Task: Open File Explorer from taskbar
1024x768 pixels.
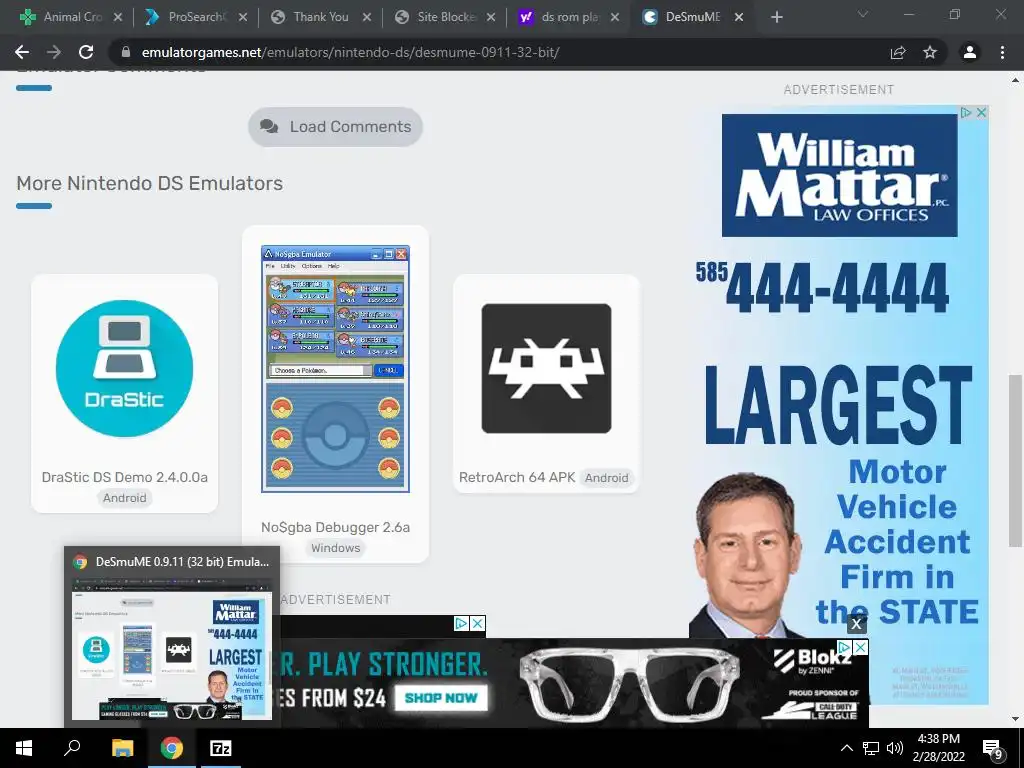Action: (x=122, y=748)
